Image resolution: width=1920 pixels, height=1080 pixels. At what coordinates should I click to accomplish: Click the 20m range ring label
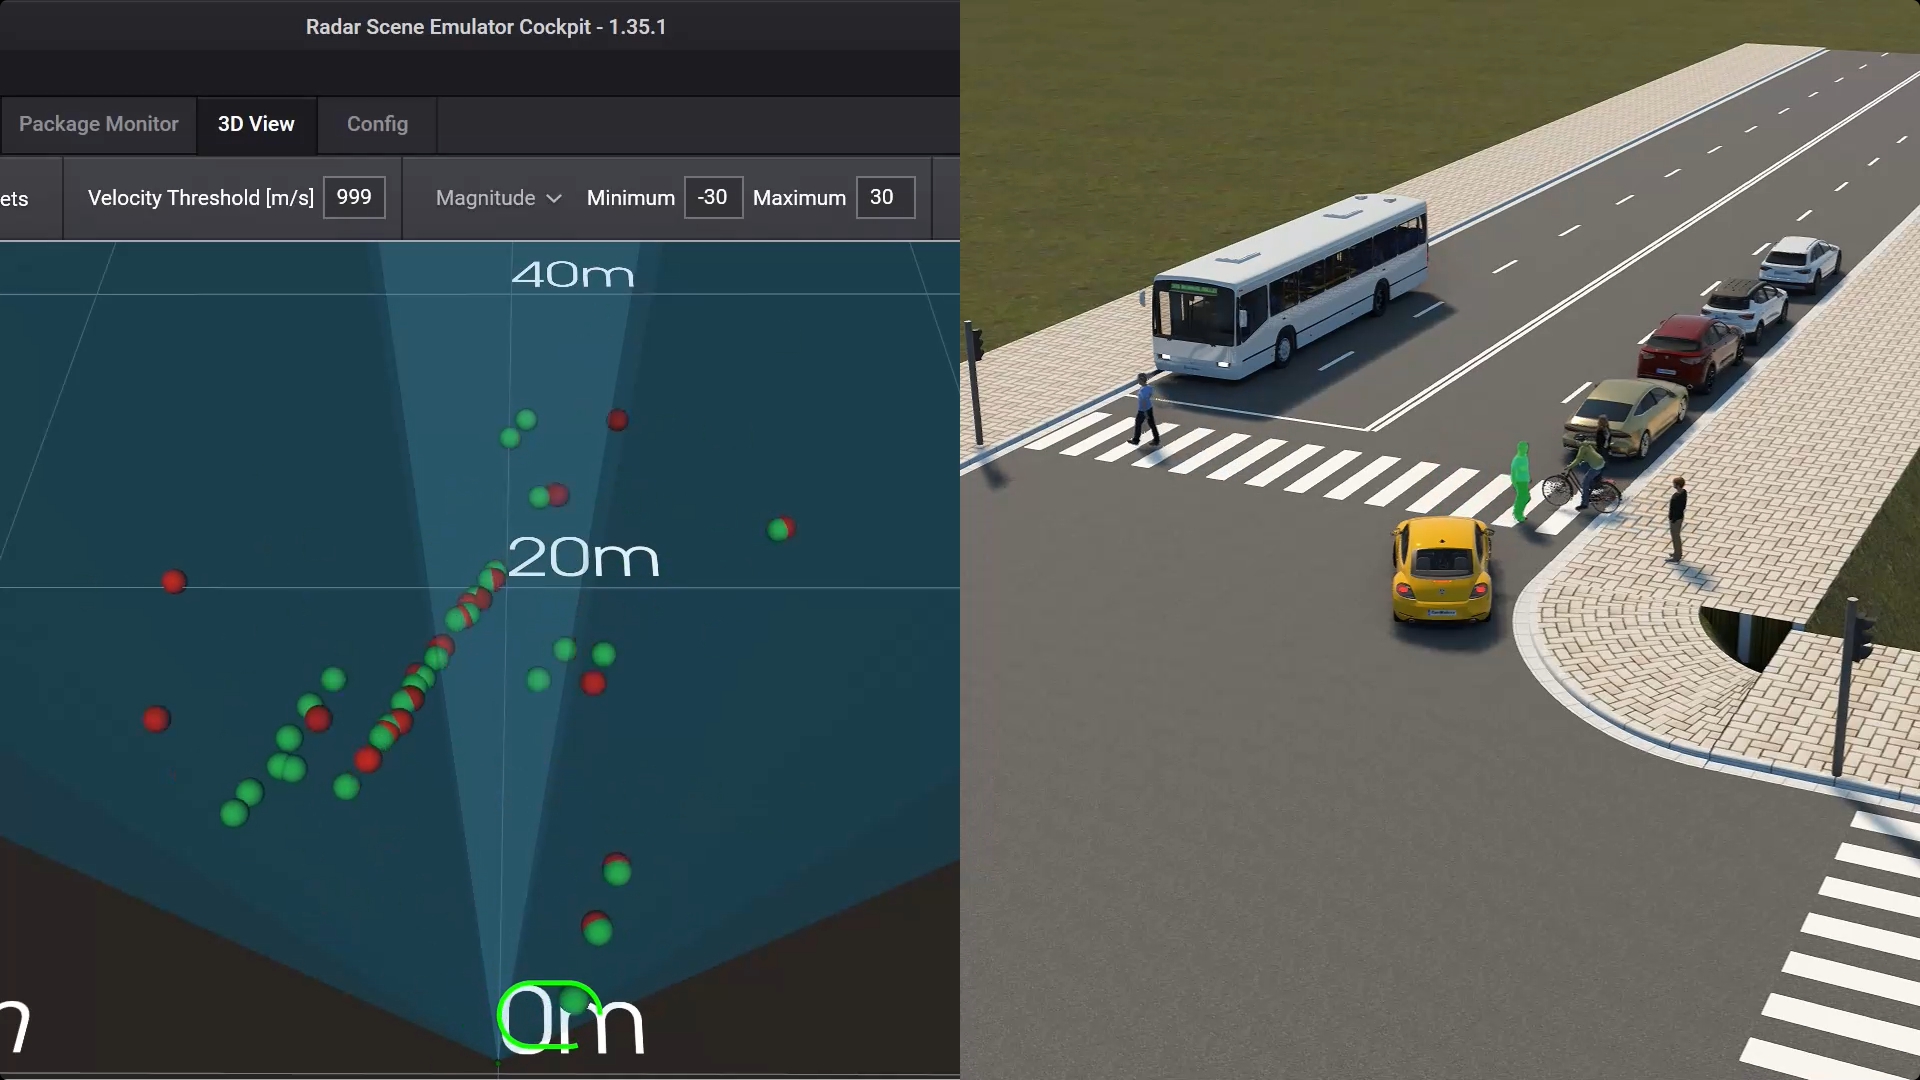click(x=583, y=556)
